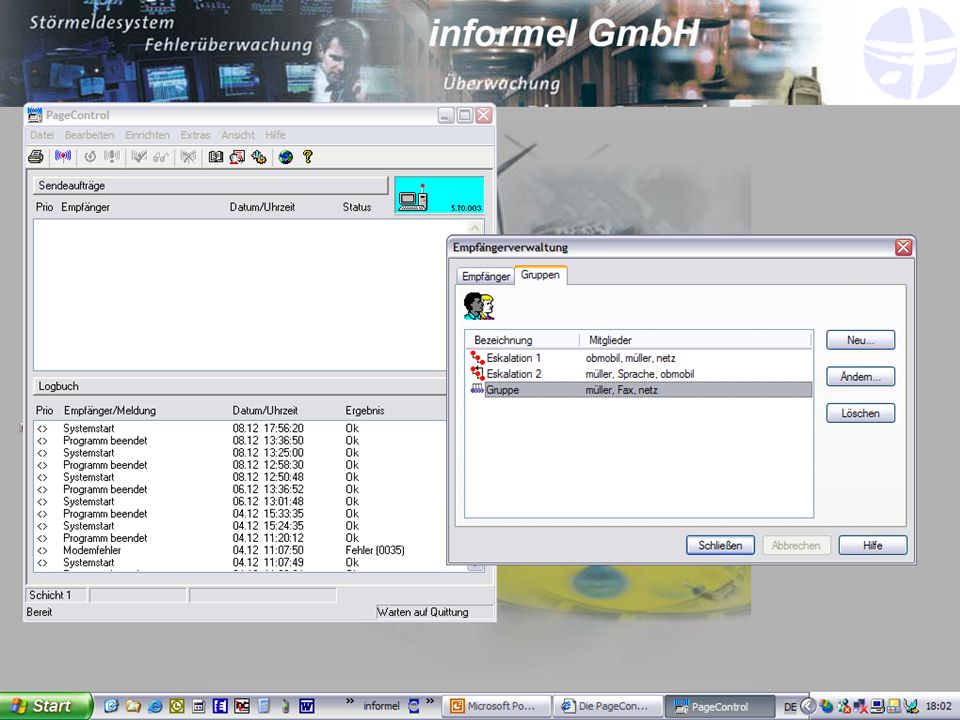Open the Datei menu
960x720 pixels.
coord(42,135)
